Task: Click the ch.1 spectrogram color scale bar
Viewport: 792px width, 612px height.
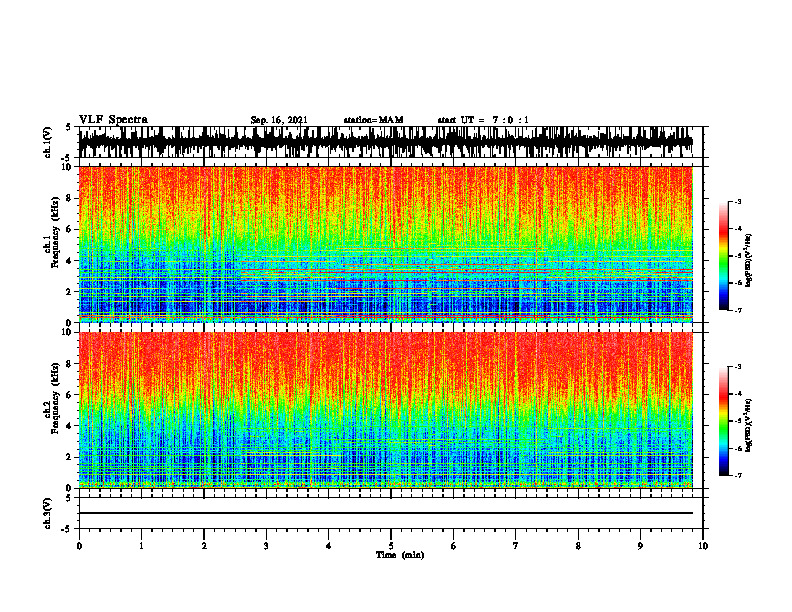Action: pyautogui.click(x=724, y=256)
